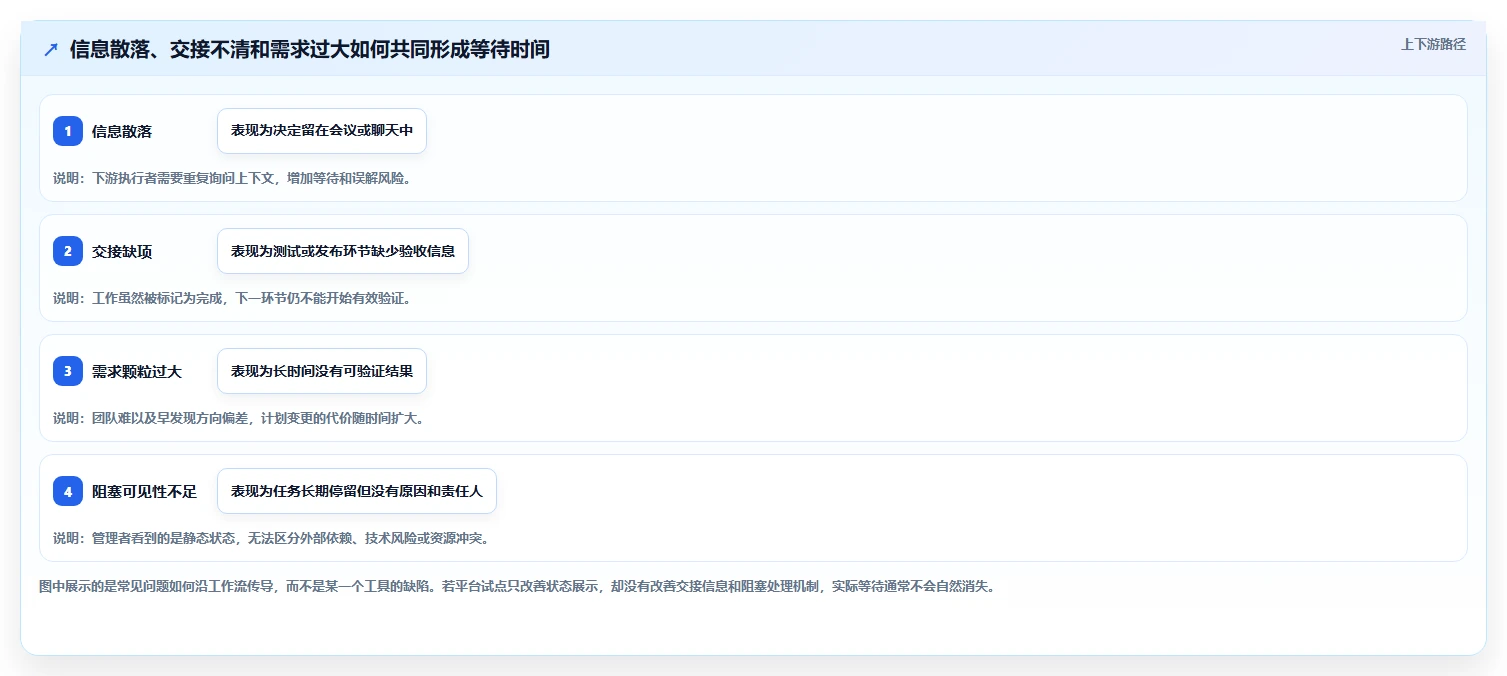Click the footer paragraph starting 图中展示的是常见问题

[517, 586]
